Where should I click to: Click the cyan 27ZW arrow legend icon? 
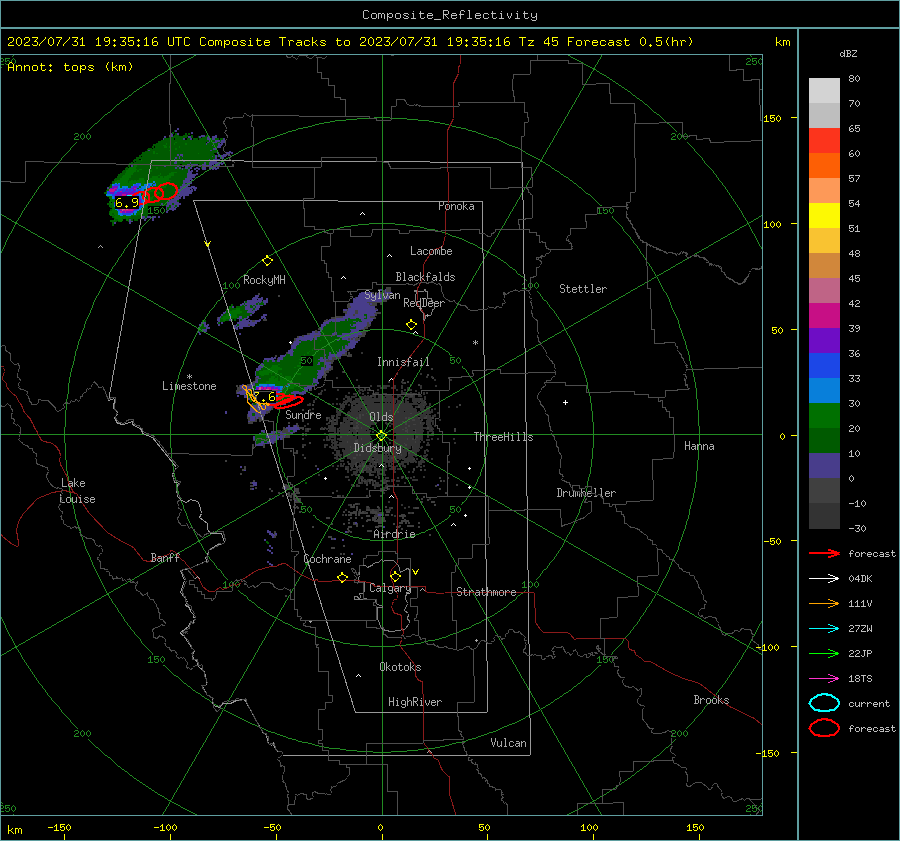[824, 629]
